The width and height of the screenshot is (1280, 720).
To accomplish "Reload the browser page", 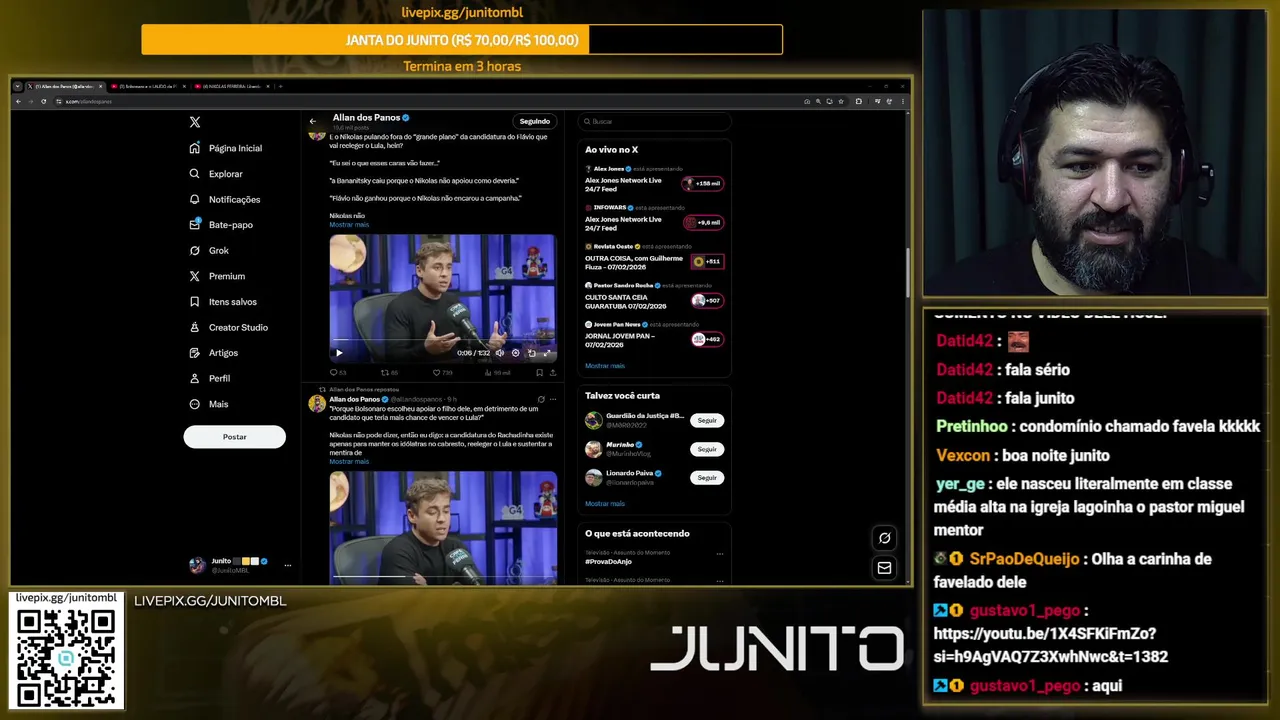I will coord(43,101).
